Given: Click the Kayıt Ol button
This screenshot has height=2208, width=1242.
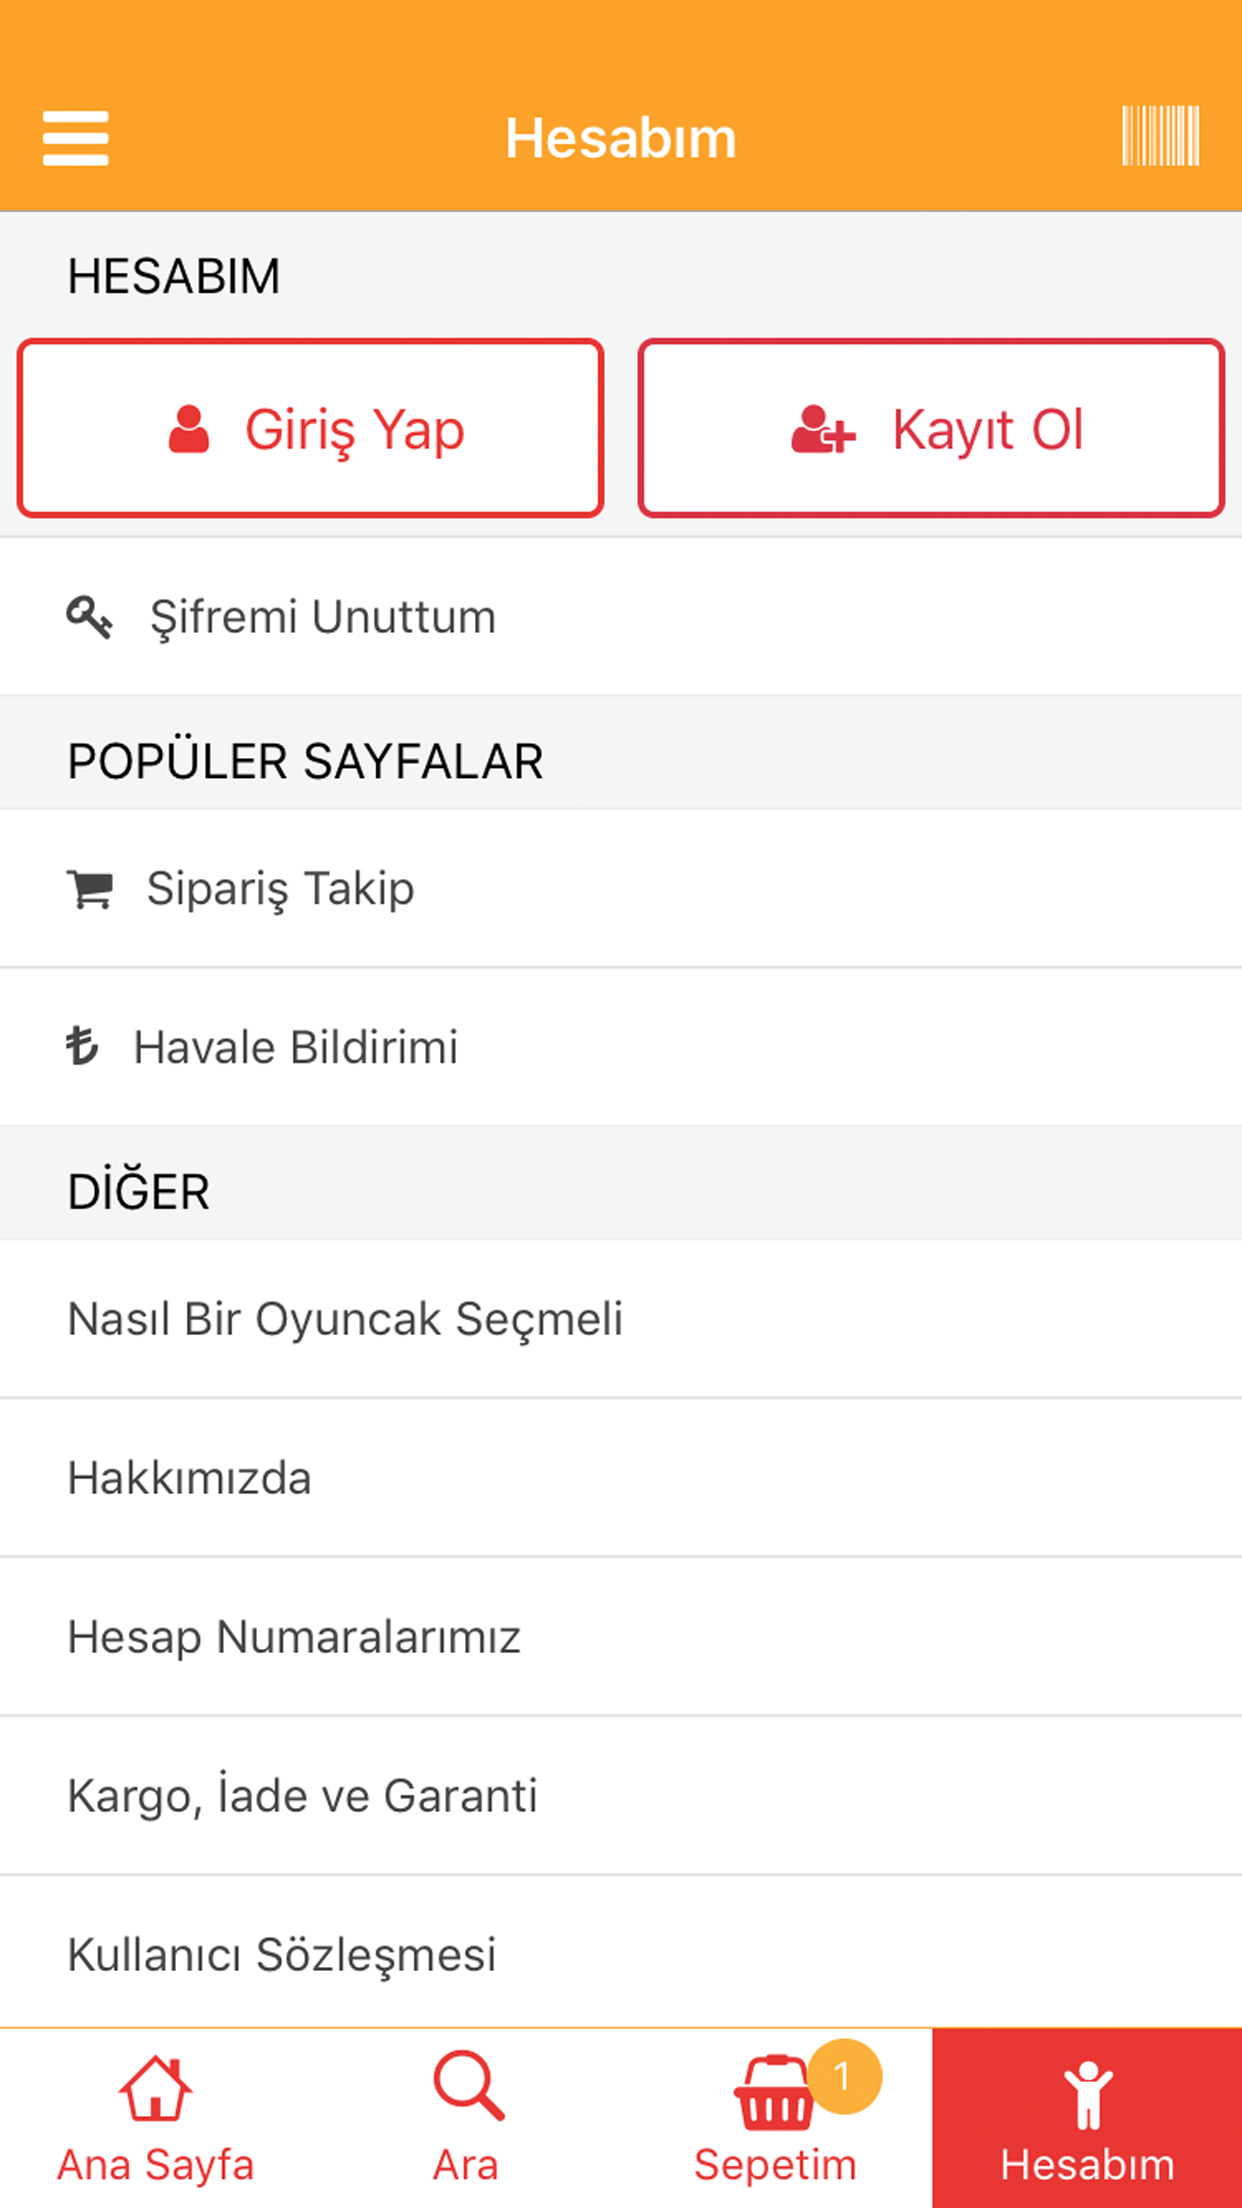Looking at the screenshot, I should (x=931, y=428).
